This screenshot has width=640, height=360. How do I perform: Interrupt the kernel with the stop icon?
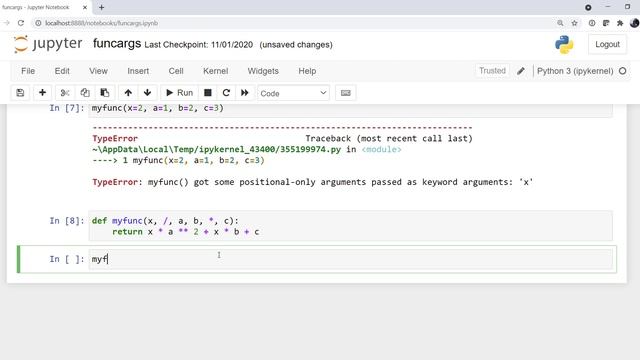[208, 93]
